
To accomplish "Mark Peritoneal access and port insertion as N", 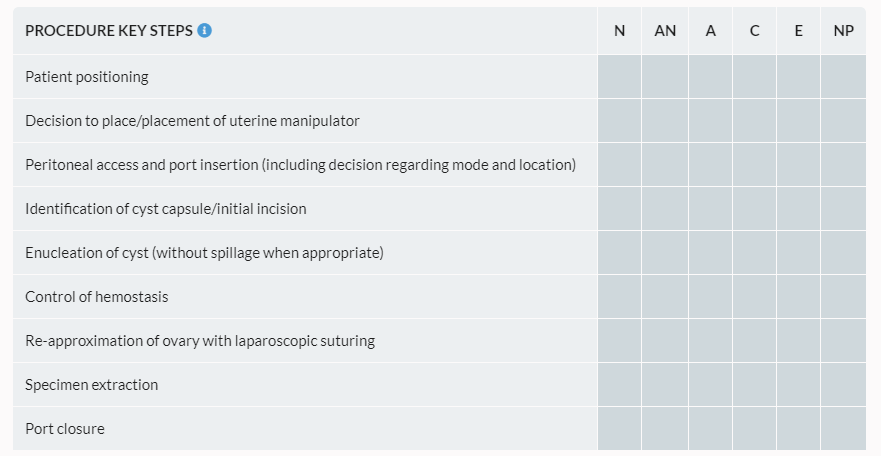I will coord(620,165).
